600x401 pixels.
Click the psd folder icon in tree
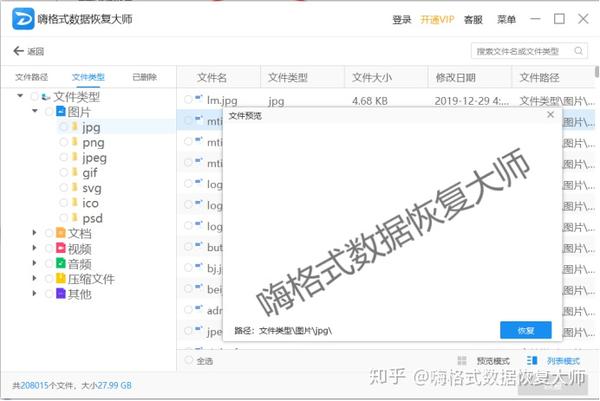coord(75,218)
